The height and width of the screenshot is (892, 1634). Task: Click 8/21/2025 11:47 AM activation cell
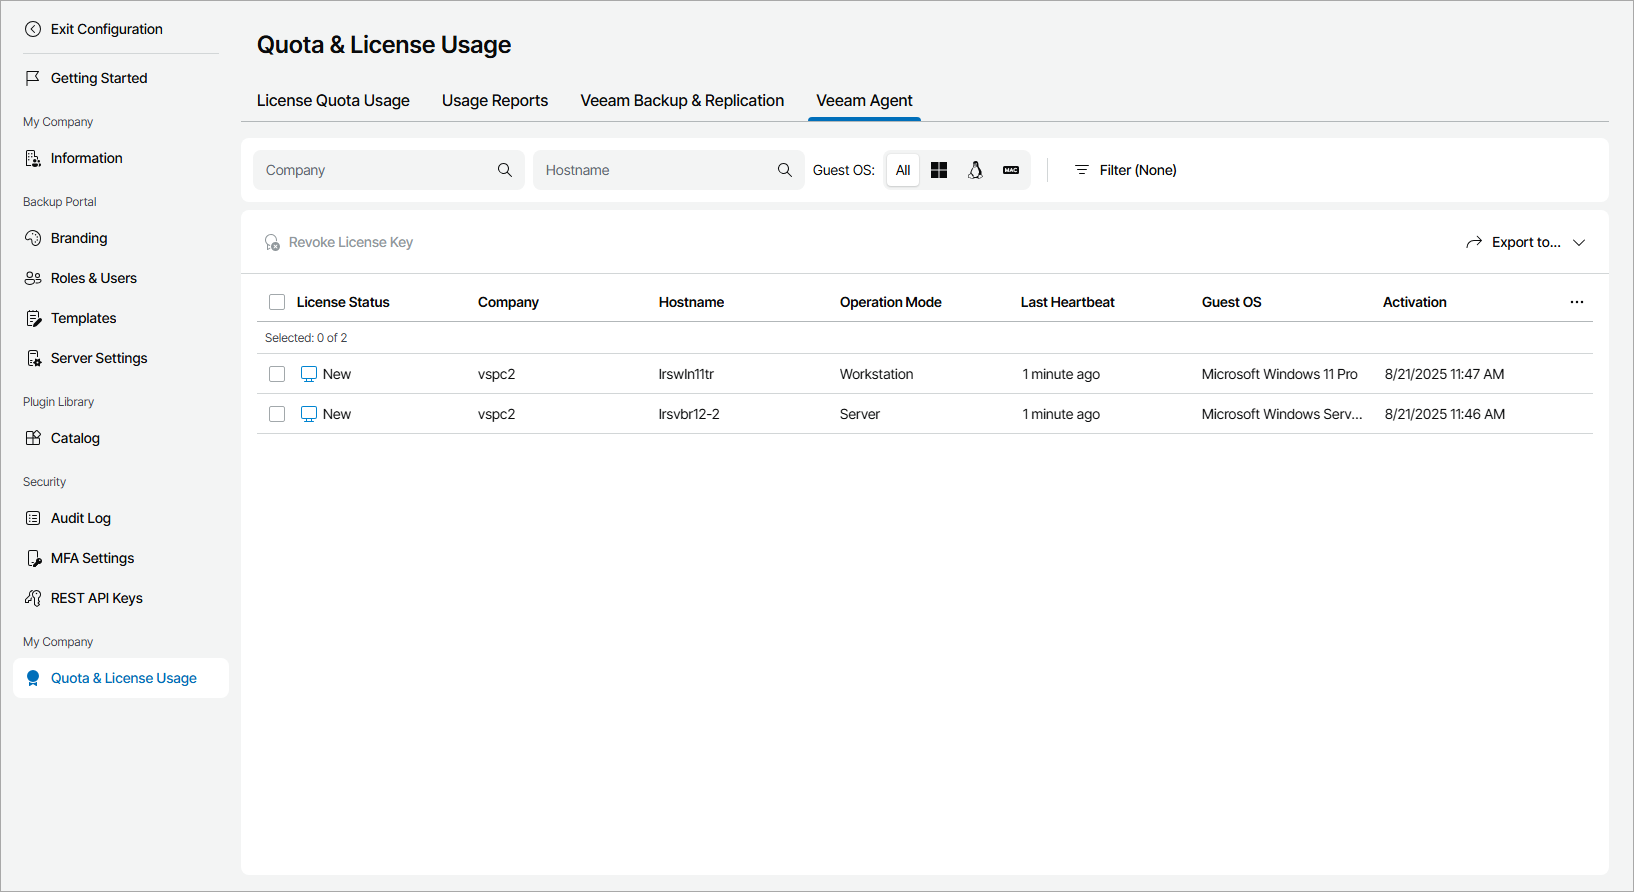pos(1444,374)
